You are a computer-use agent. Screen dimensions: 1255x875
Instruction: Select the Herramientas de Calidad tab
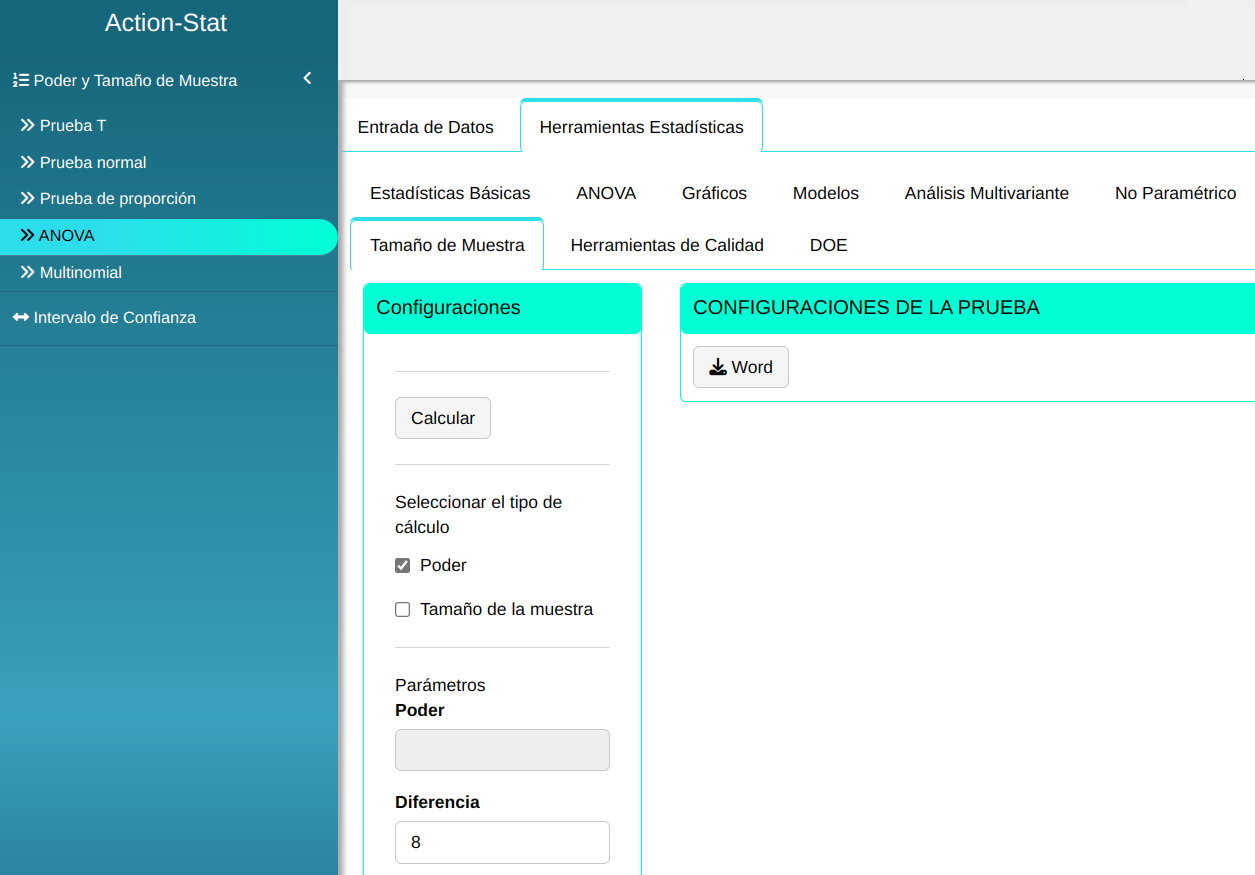667,245
